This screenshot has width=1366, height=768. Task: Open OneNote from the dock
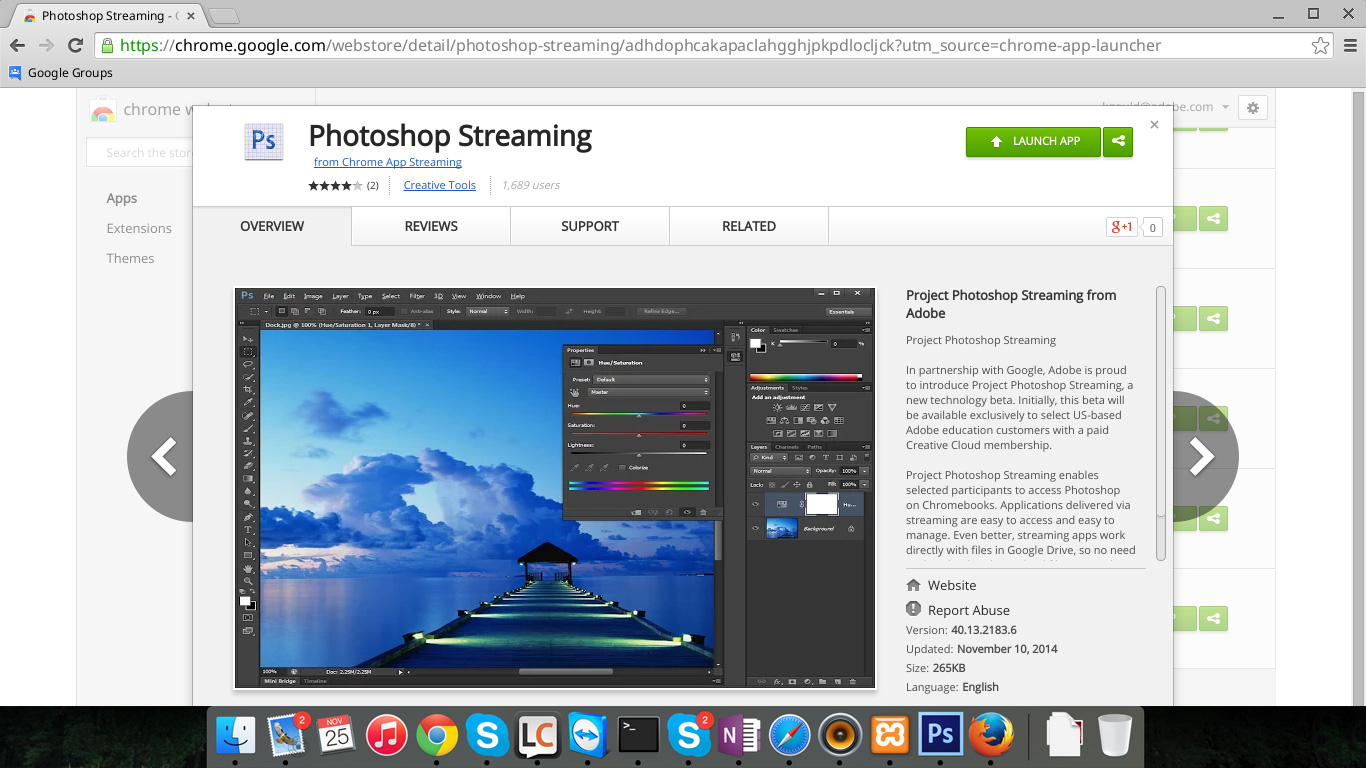(x=740, y=735)
